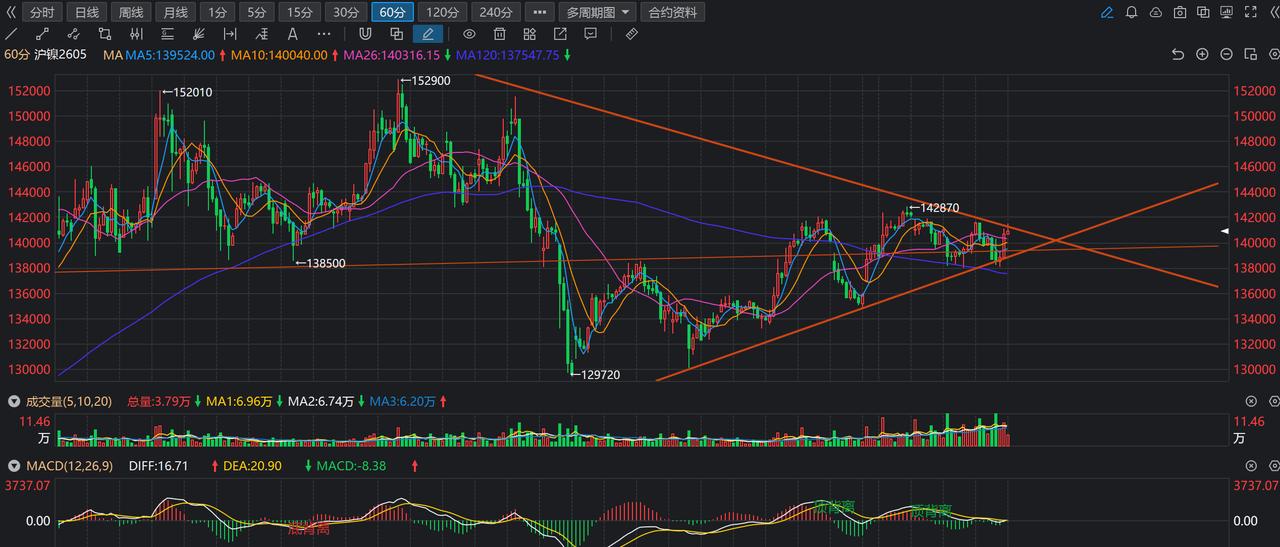Select the vertical bars measurement tool
Screen dimensions: 1280x547
[x=136, y=34]
